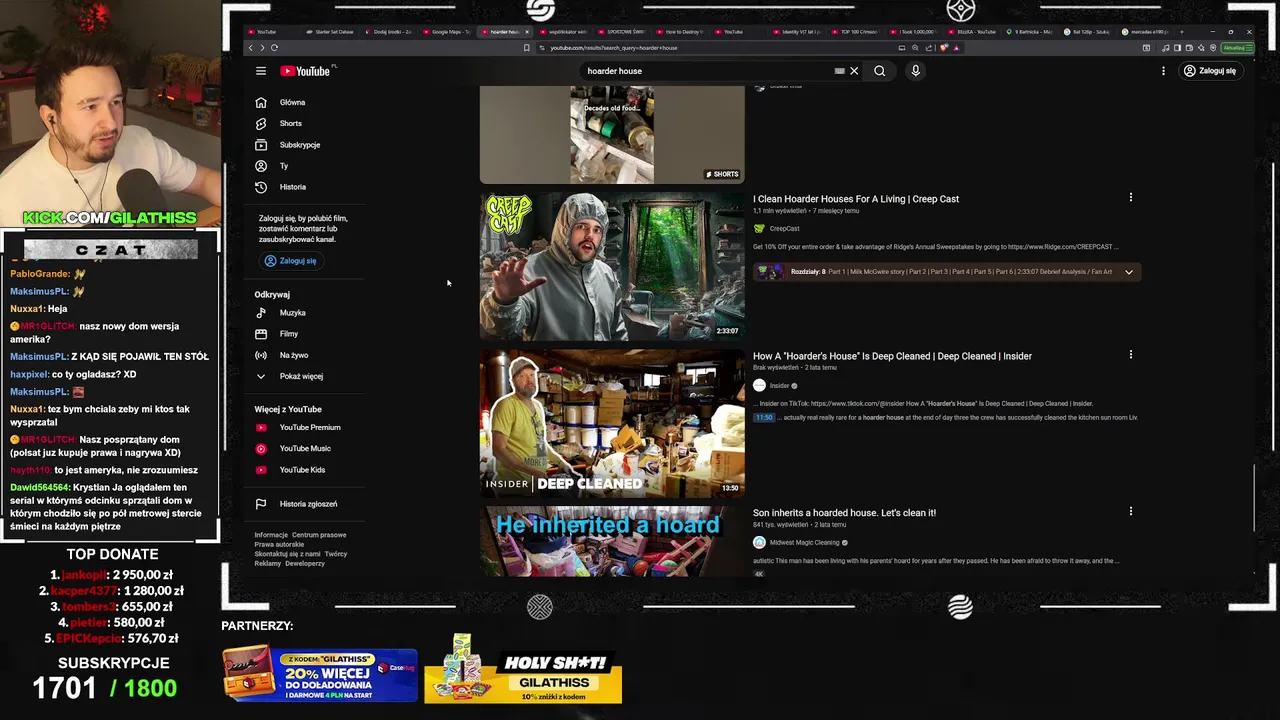
Task: Switch to the TOP 100 Crimson tab
Action: click(858, 32)
